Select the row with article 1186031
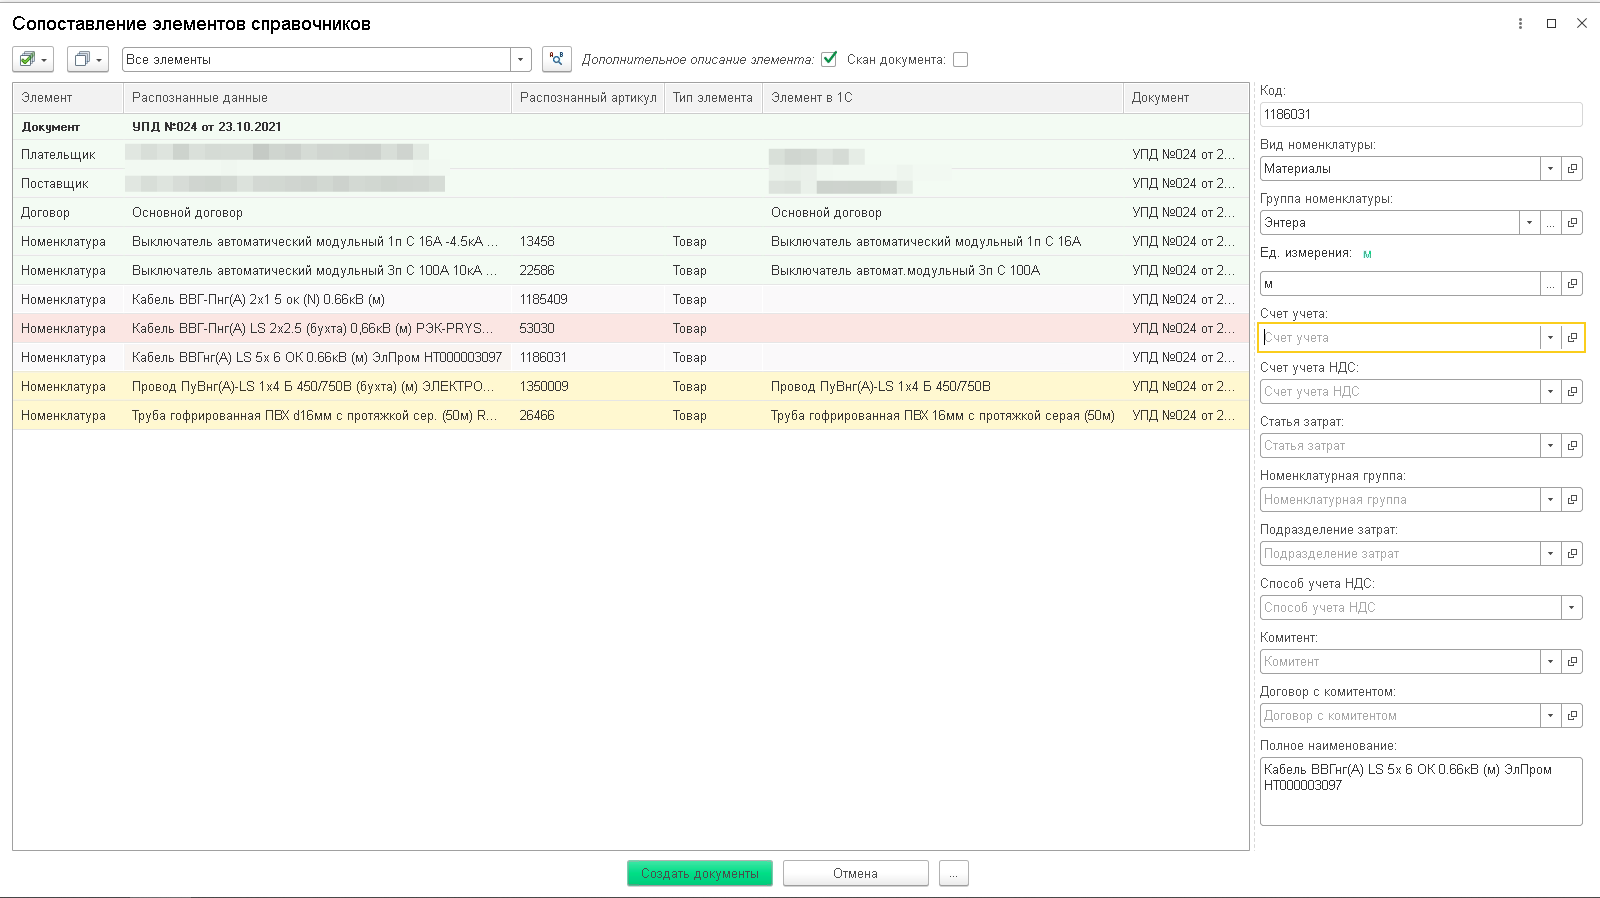1600x898 pixels. (631, 358)
